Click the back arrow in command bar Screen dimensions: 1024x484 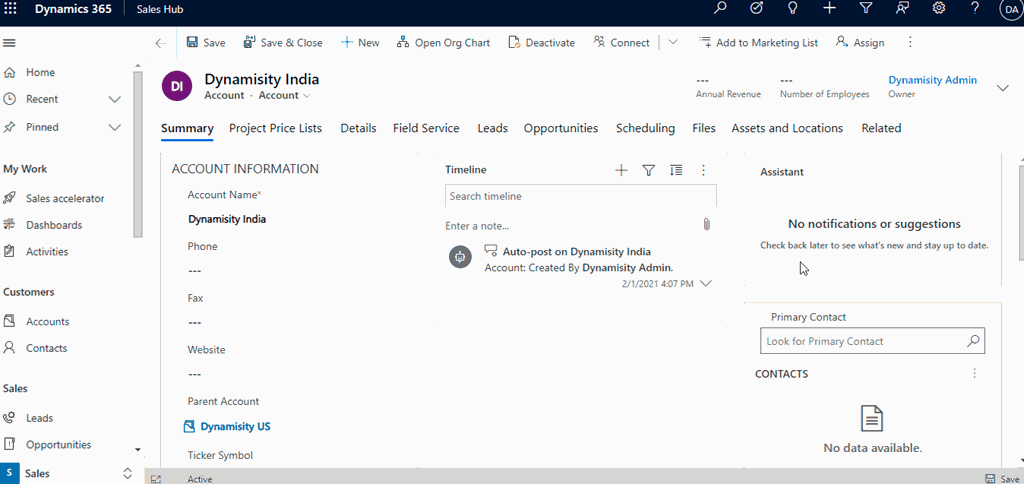[x=160, y=43]
